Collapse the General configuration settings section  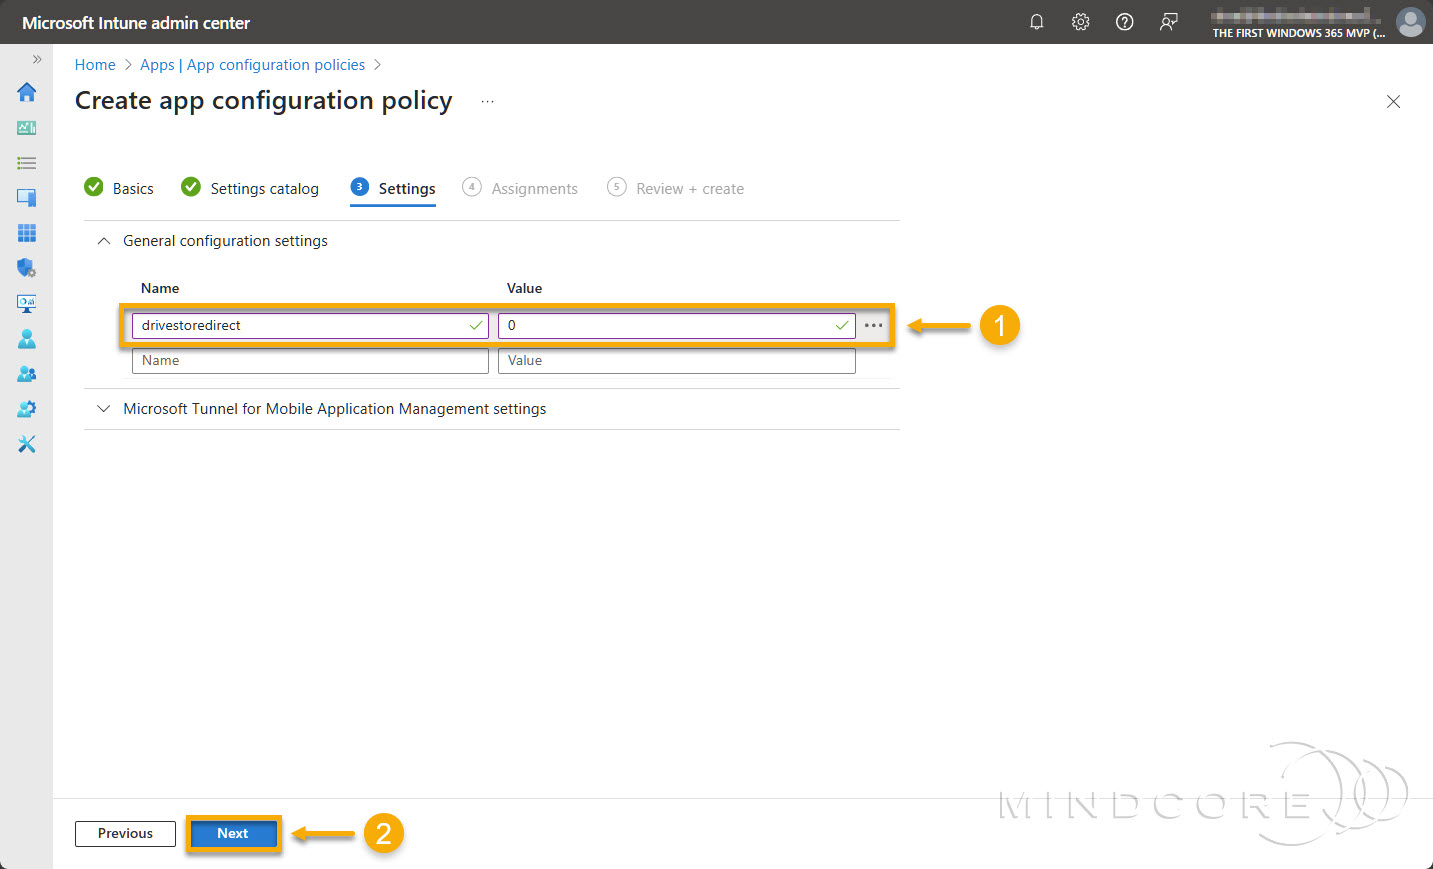click(103, 240)
